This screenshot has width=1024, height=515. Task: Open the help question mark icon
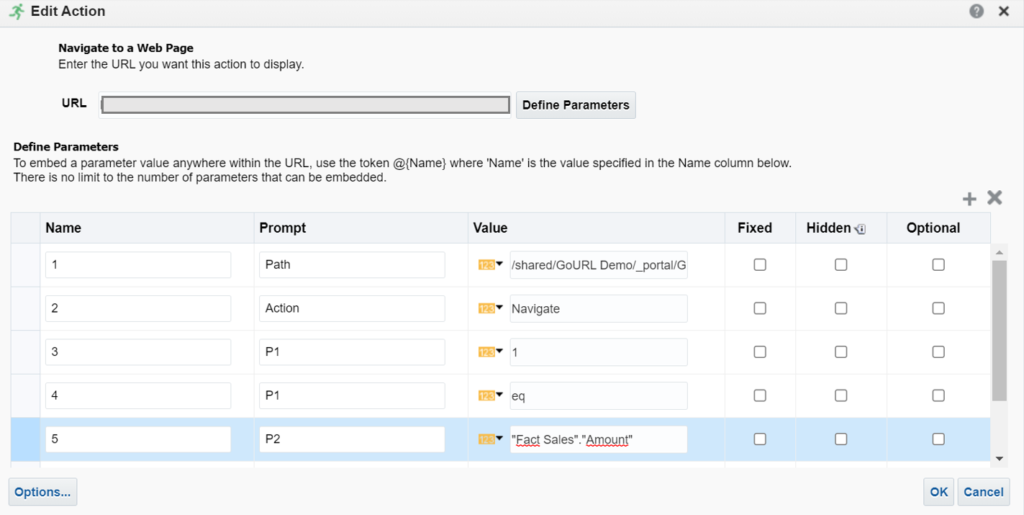point(976,11)
